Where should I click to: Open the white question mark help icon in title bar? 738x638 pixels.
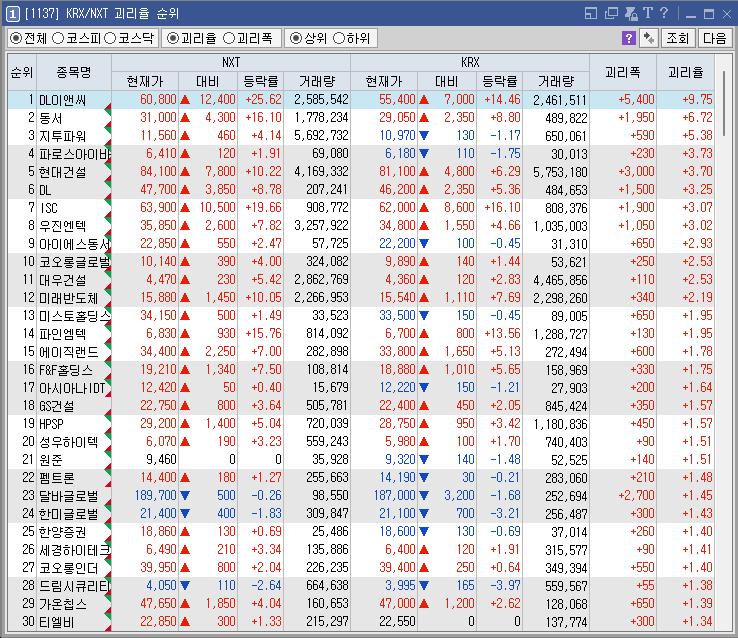[x=664, y=13]
